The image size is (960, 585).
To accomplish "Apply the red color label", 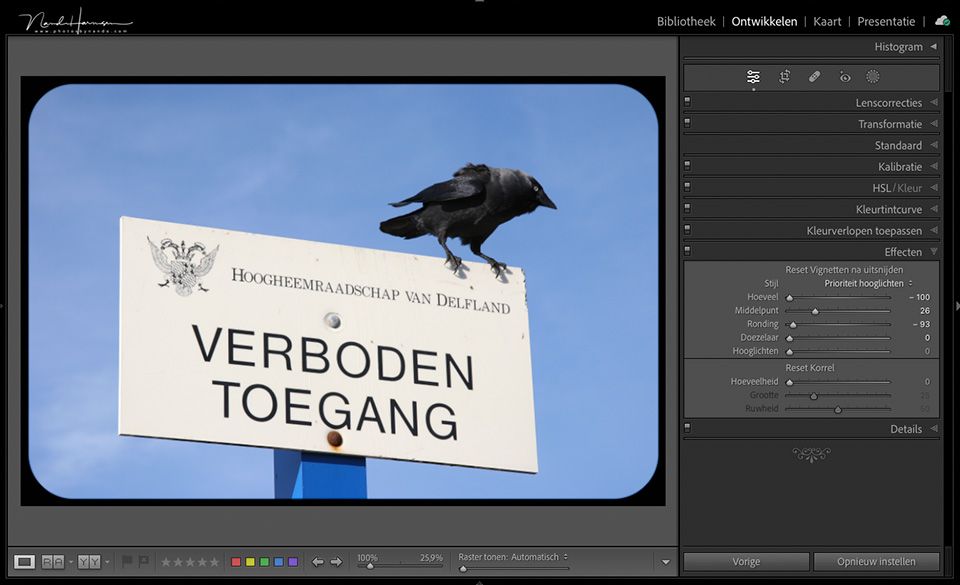I will pos(236,562).
